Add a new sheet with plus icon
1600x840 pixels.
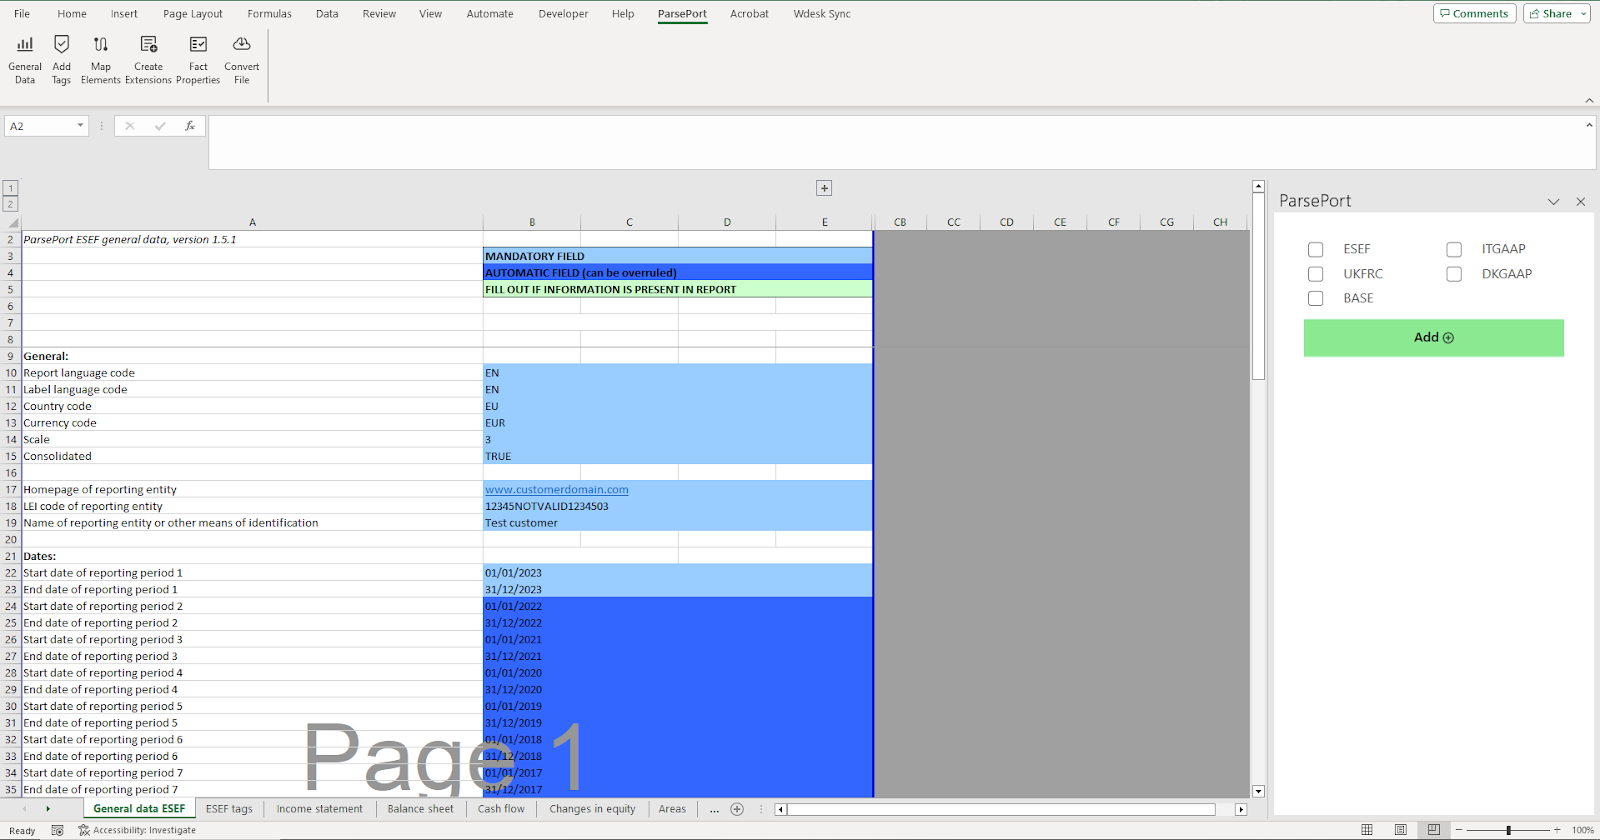[737, 809]
